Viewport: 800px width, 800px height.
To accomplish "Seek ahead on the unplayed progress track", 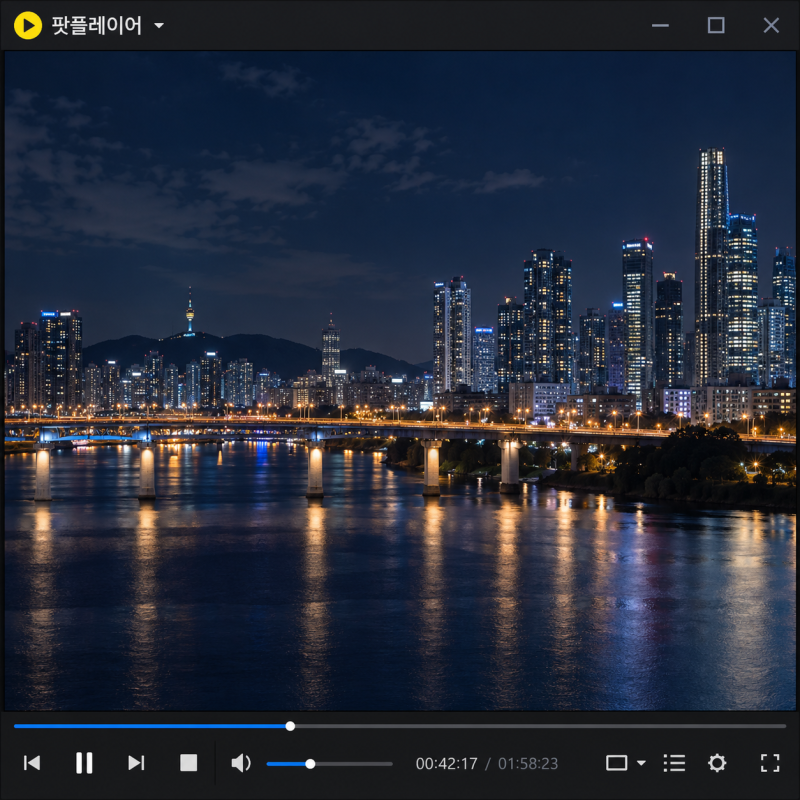I will [540, 726].
